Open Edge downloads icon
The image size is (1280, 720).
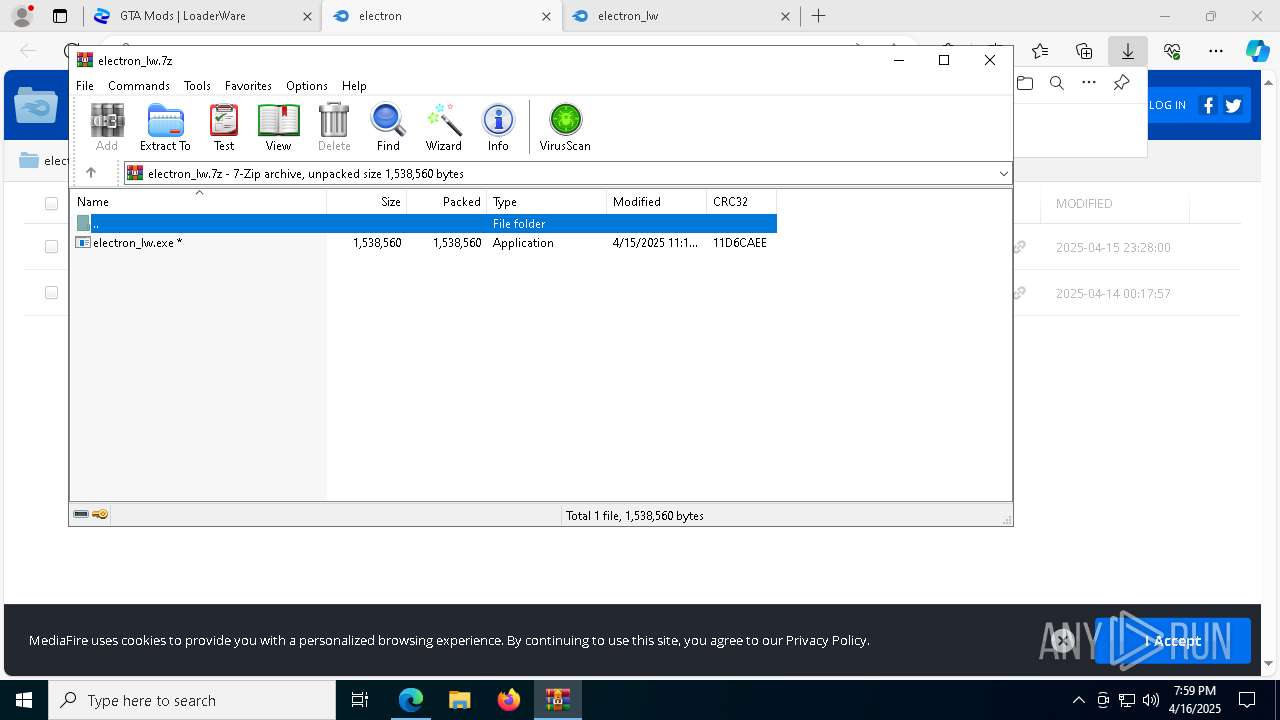click(1128, 50)
